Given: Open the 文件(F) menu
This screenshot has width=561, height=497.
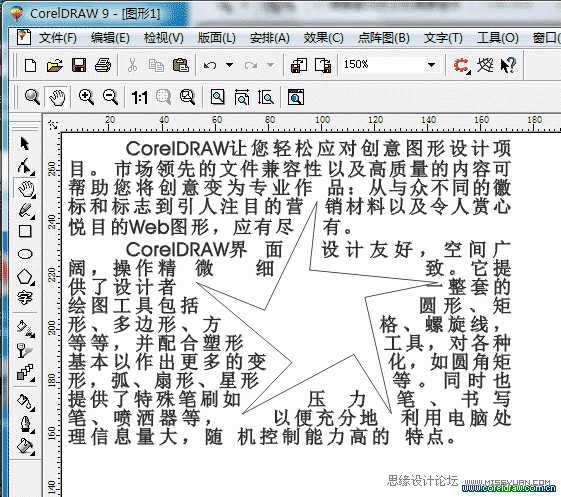Looking at the screenshot, I should pyautogui.click(x=58, y=38).
